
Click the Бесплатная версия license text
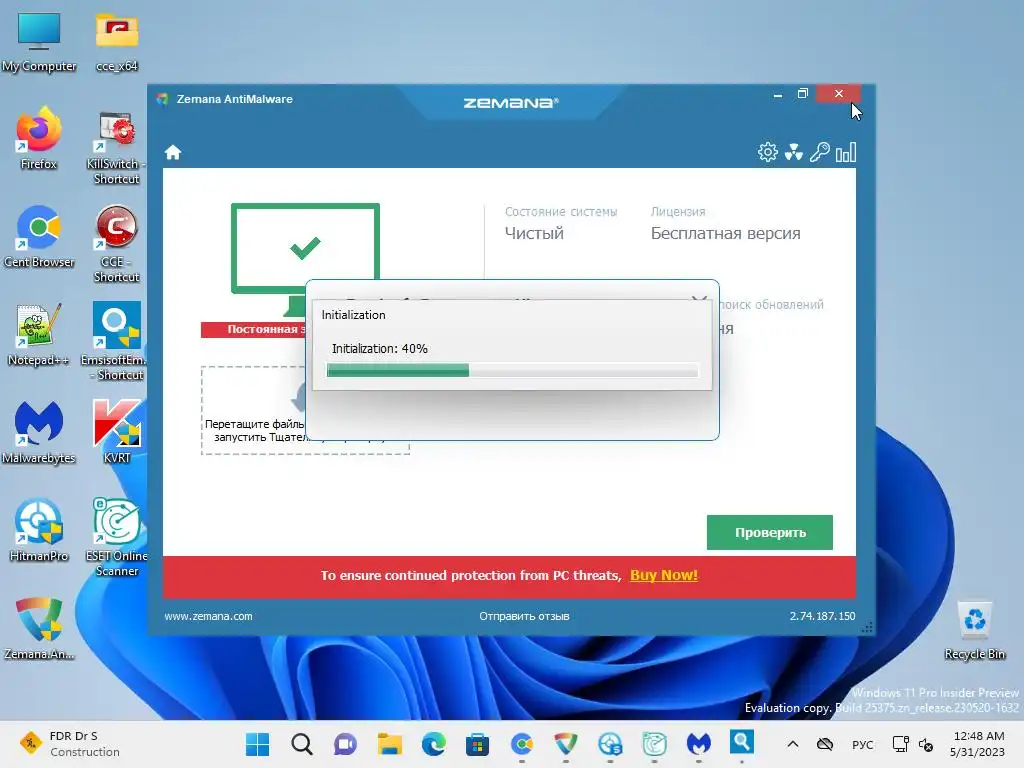[725, 233]
